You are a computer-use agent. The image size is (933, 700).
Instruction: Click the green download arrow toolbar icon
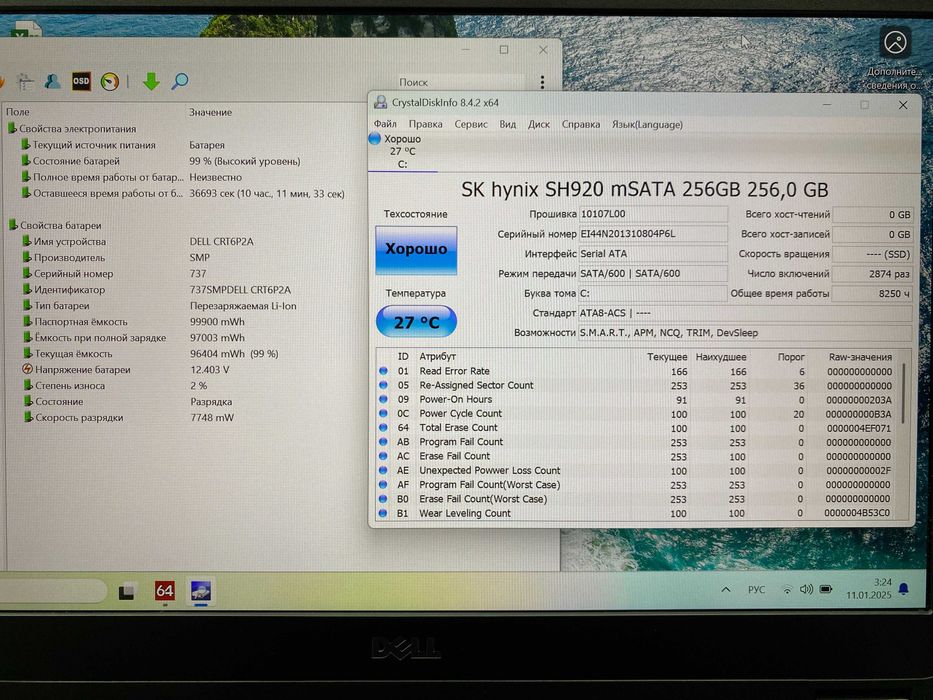click(x=151, y=81)
